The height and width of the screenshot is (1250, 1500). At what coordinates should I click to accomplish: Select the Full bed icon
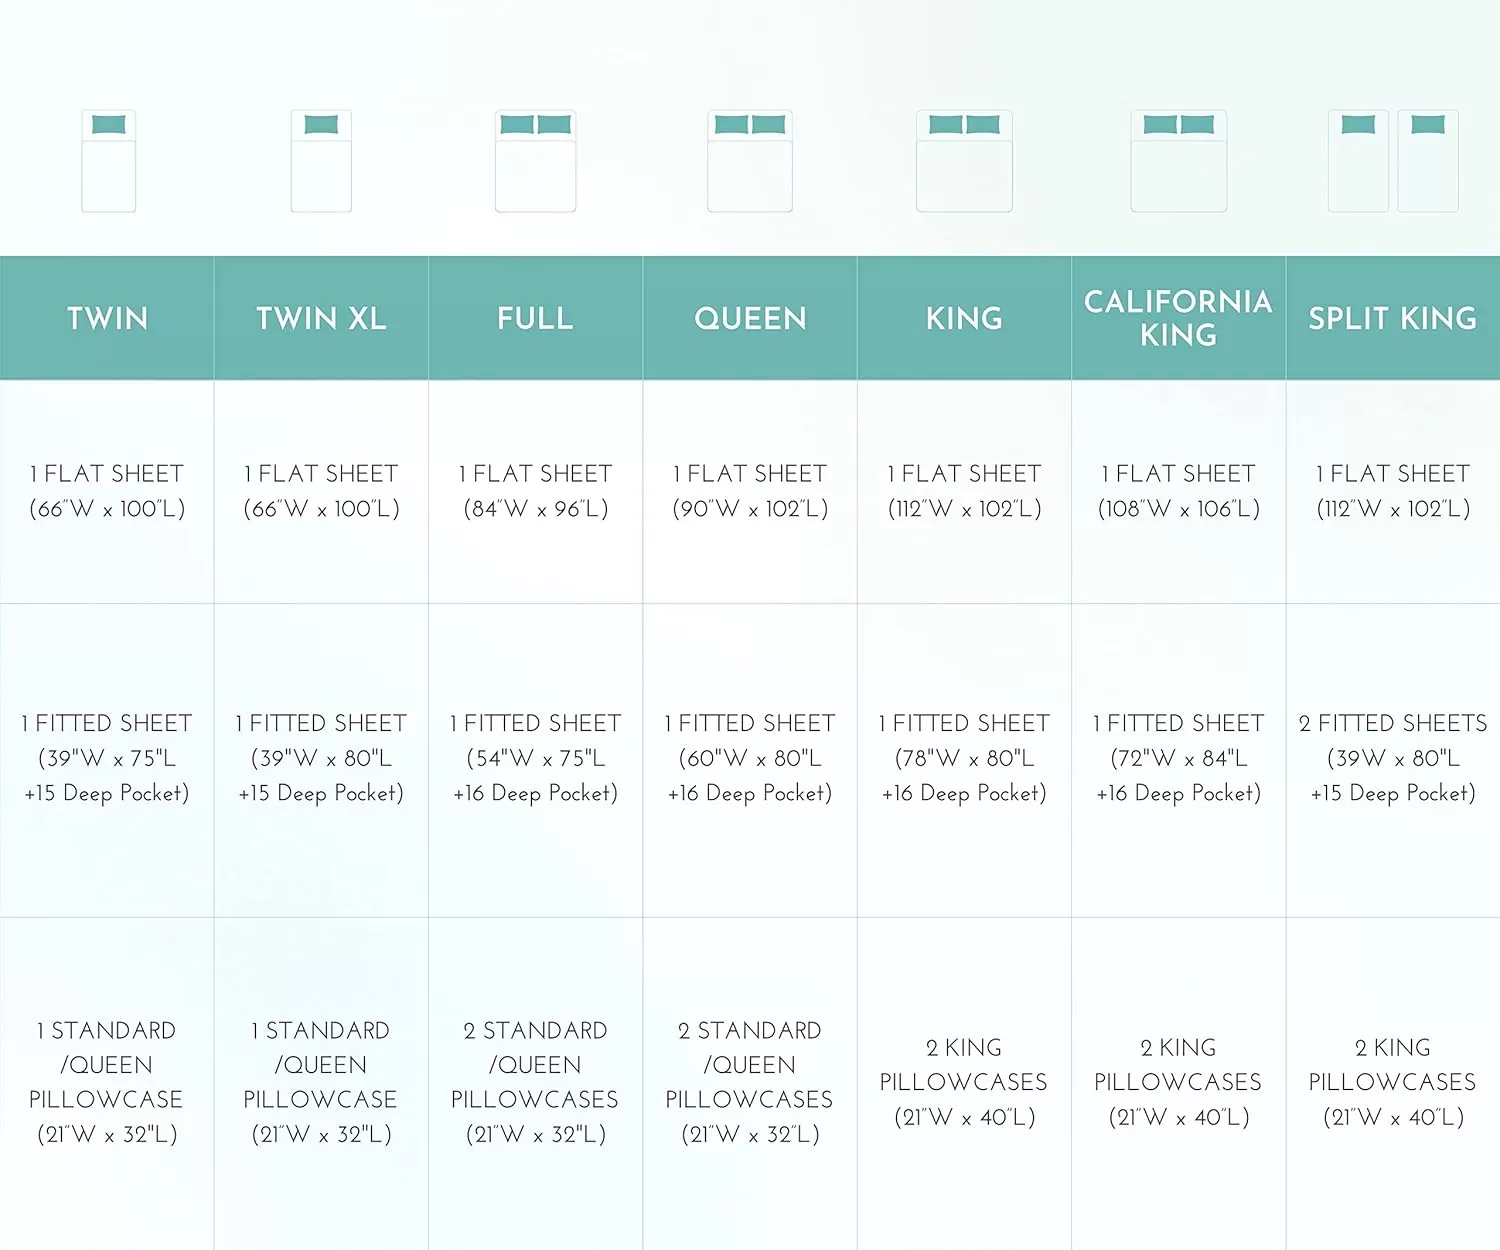click(536, 161)
